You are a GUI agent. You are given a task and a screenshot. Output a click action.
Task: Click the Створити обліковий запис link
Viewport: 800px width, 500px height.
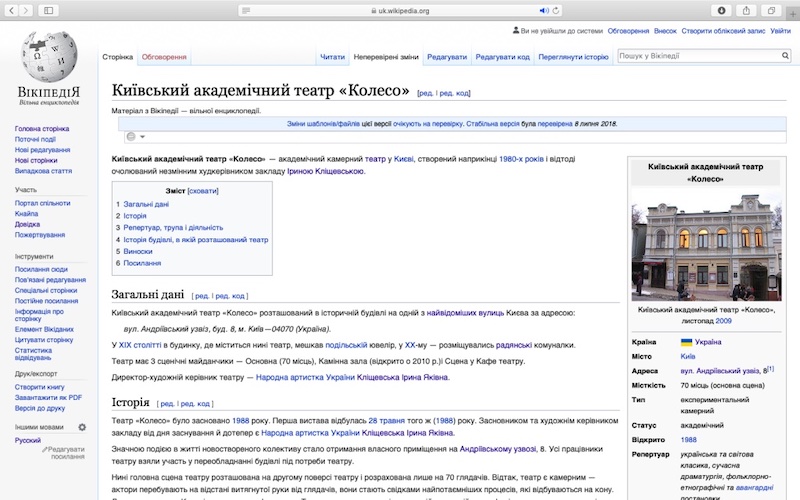(x=723, y=31)
